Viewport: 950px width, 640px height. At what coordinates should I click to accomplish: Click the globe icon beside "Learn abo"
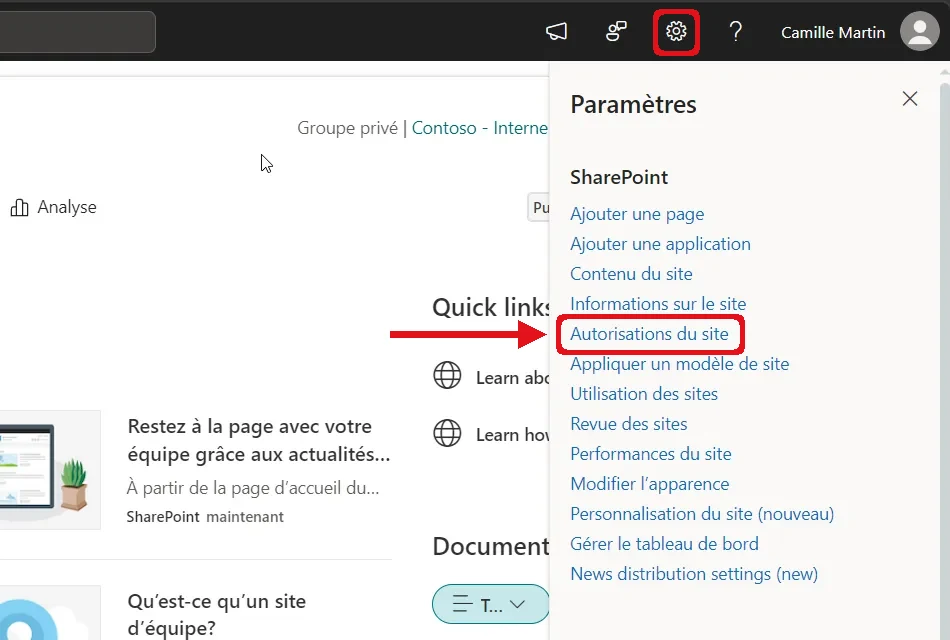[x=447, y=375]
